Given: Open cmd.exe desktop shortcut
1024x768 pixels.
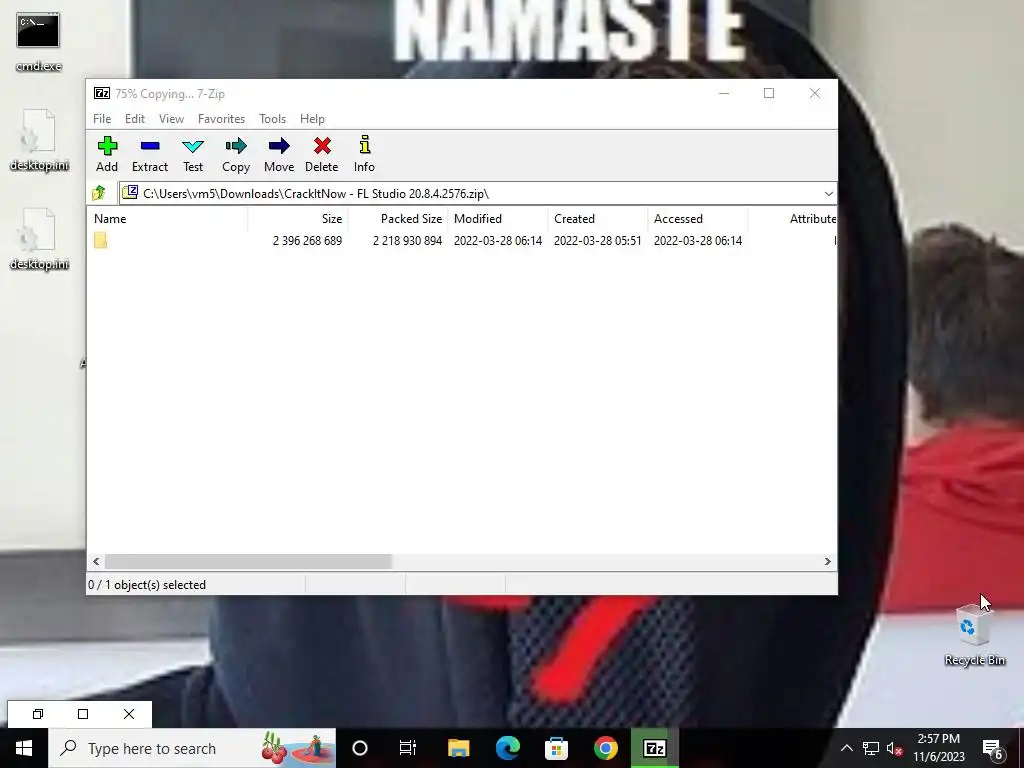Looking at the screenshot, I should [x=39, y=42].
